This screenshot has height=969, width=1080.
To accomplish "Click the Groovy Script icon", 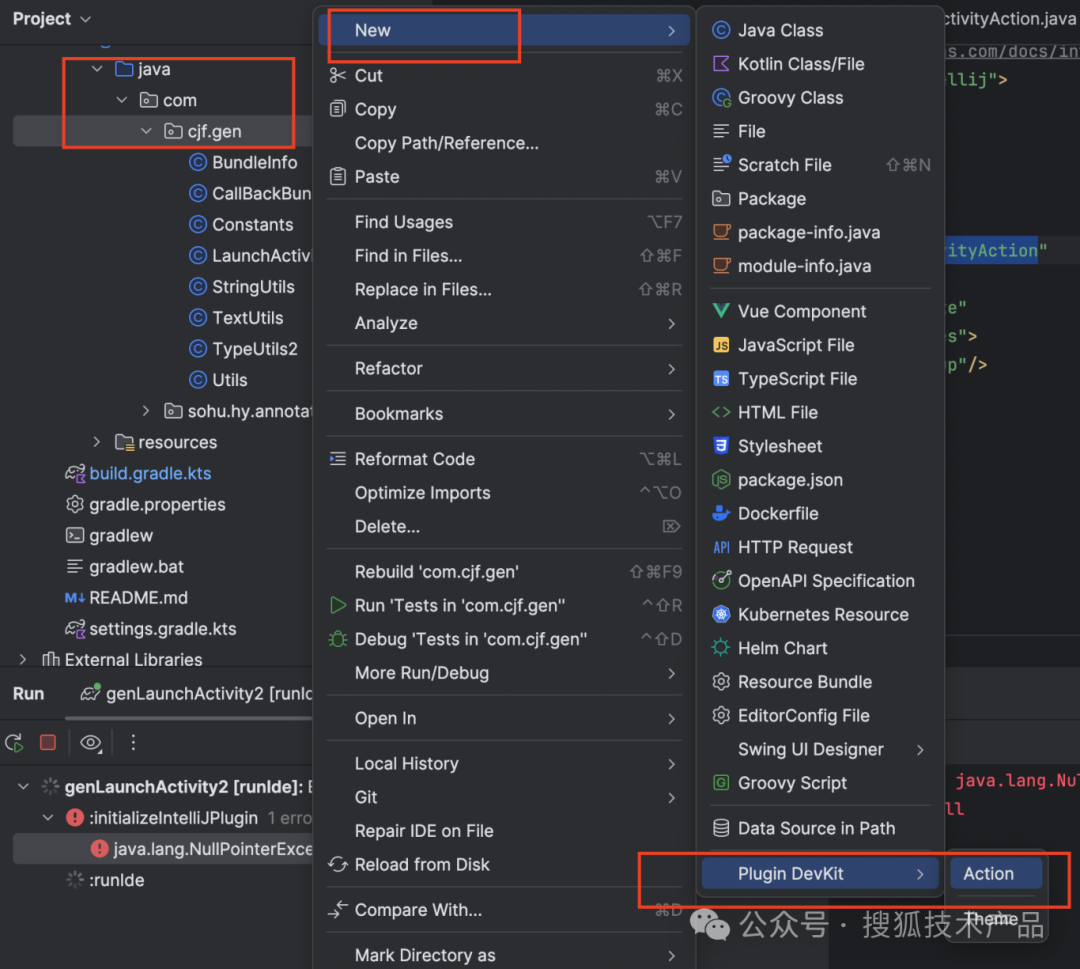I will tap(721, 783).
